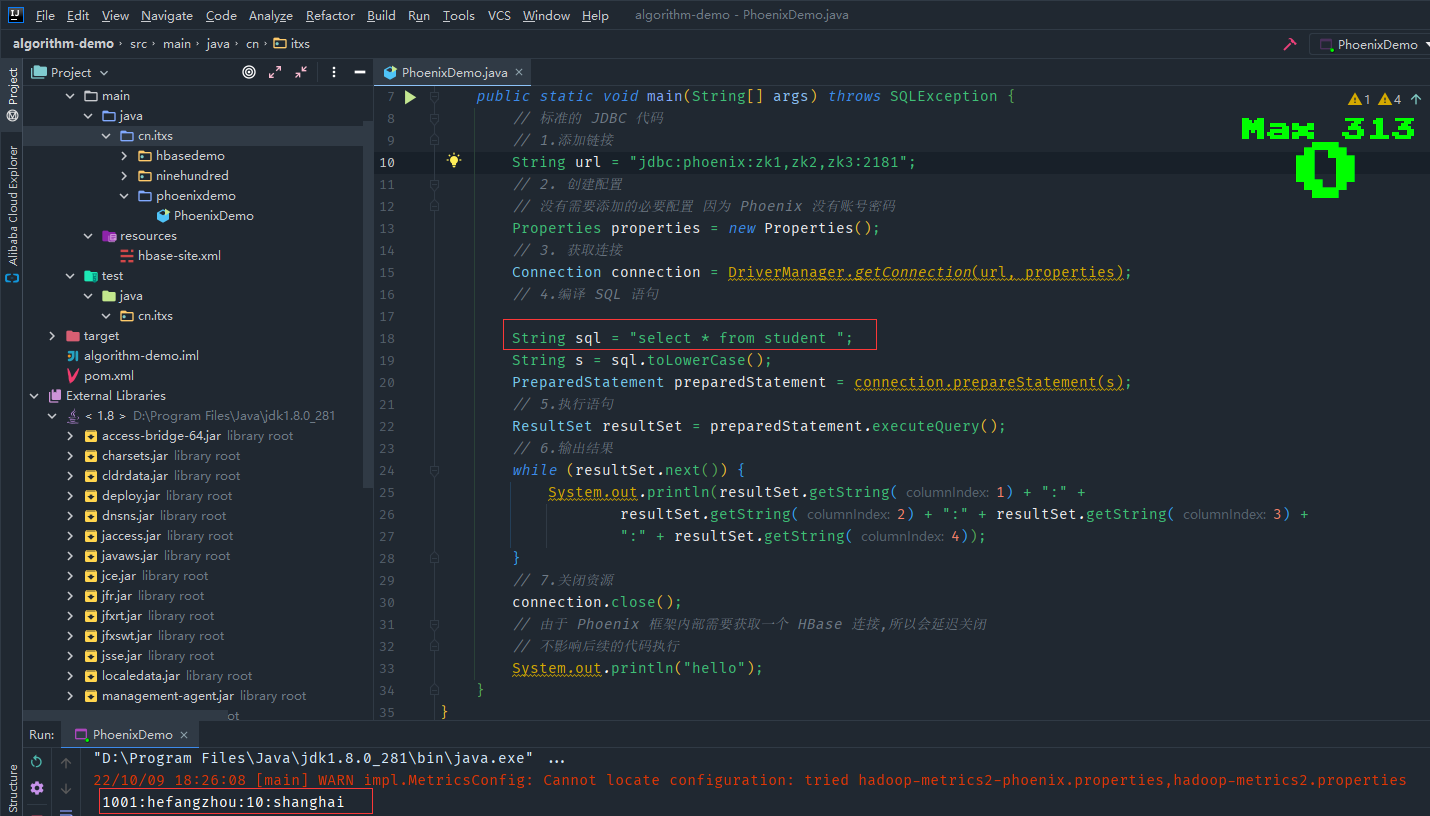Click select opened file target icon
The width and height of the screenshot is (1430, 816).
(x=249, y=72)
